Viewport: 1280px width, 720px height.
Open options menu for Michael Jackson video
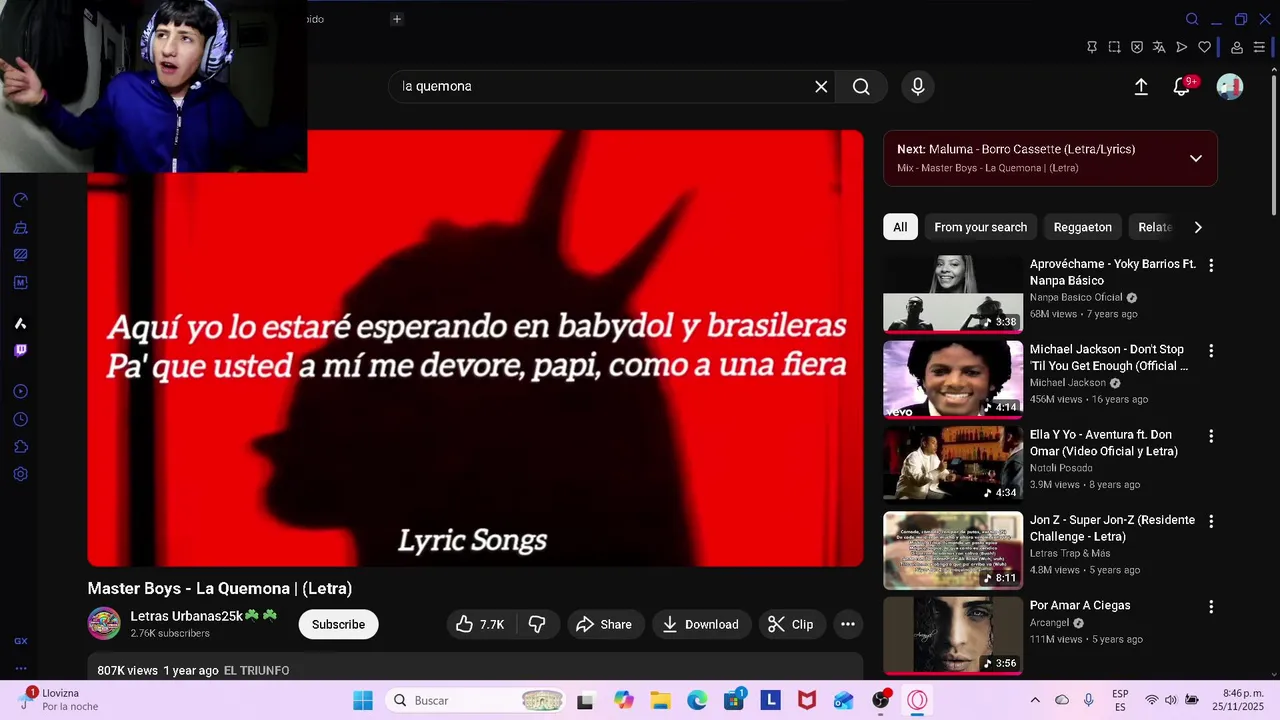(1211, 350)
